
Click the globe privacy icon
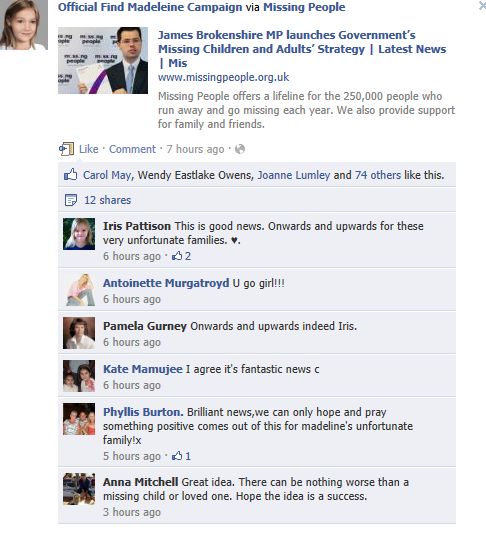coord(240,149)
